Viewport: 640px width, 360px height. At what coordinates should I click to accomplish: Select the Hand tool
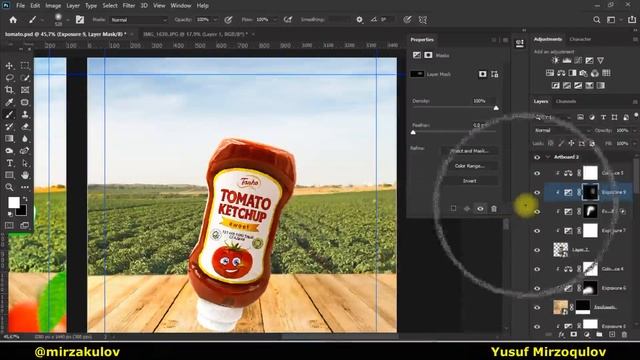[x=25, y=175]
